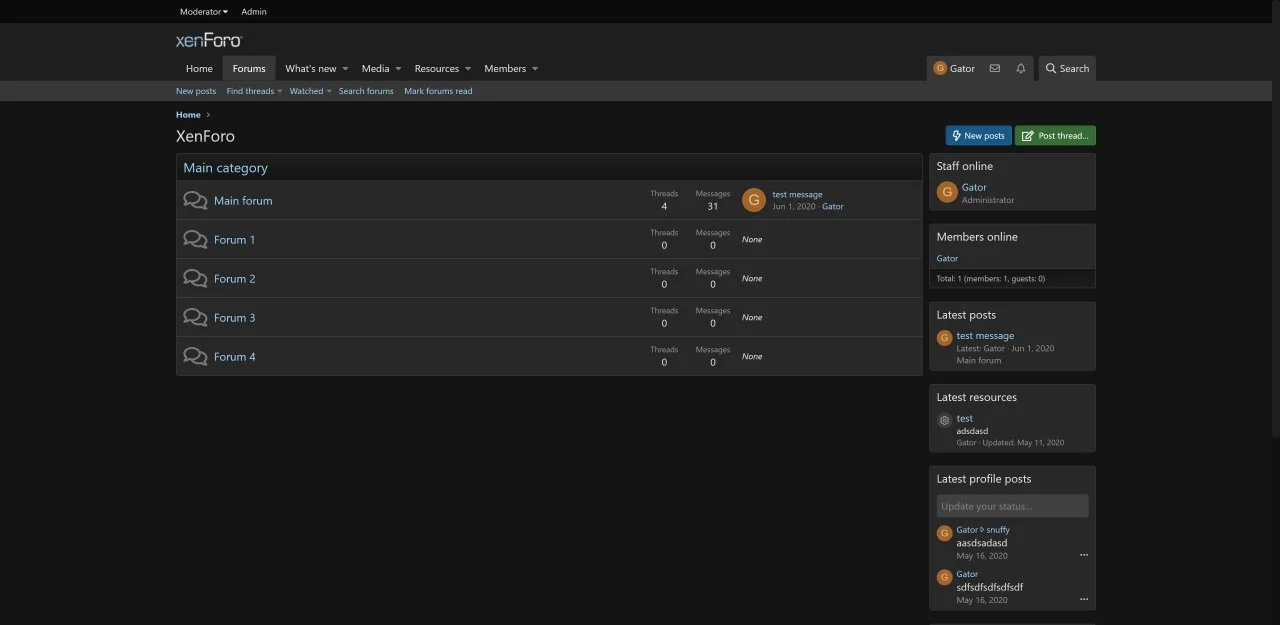Click the Mark forums read link
This screenshot has width=1280, height=625.
click(438, 91)
